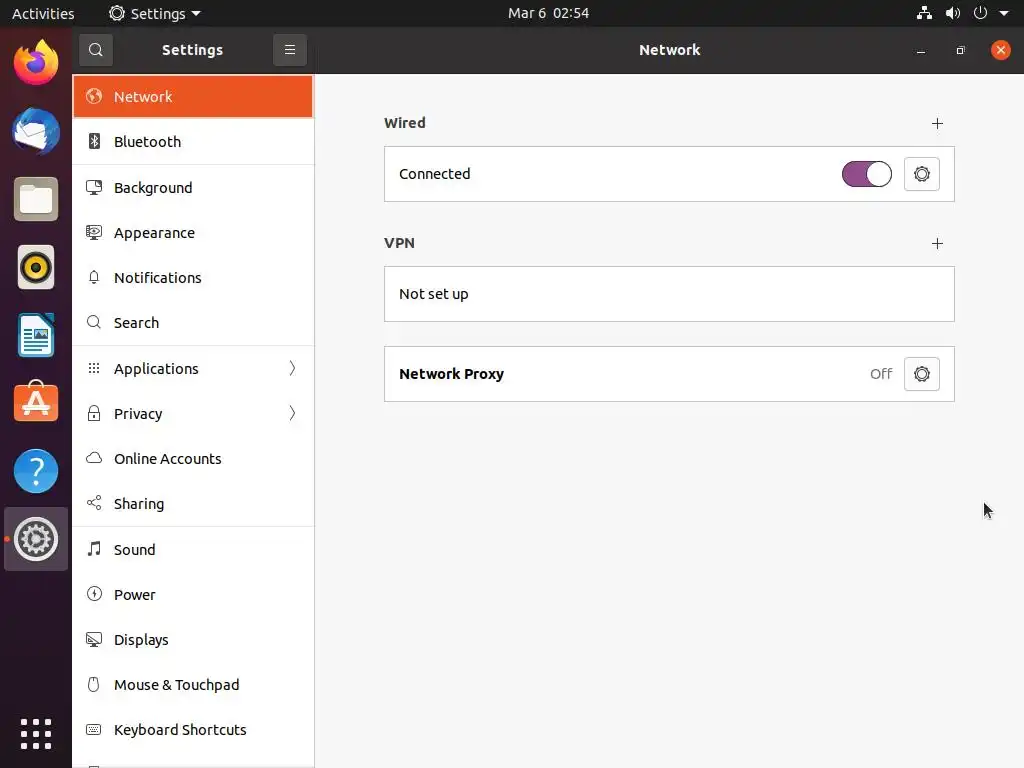Expand the Privacy settings chevron
The height and width of the screenshot is (768, 1024).
click(292, 413)
